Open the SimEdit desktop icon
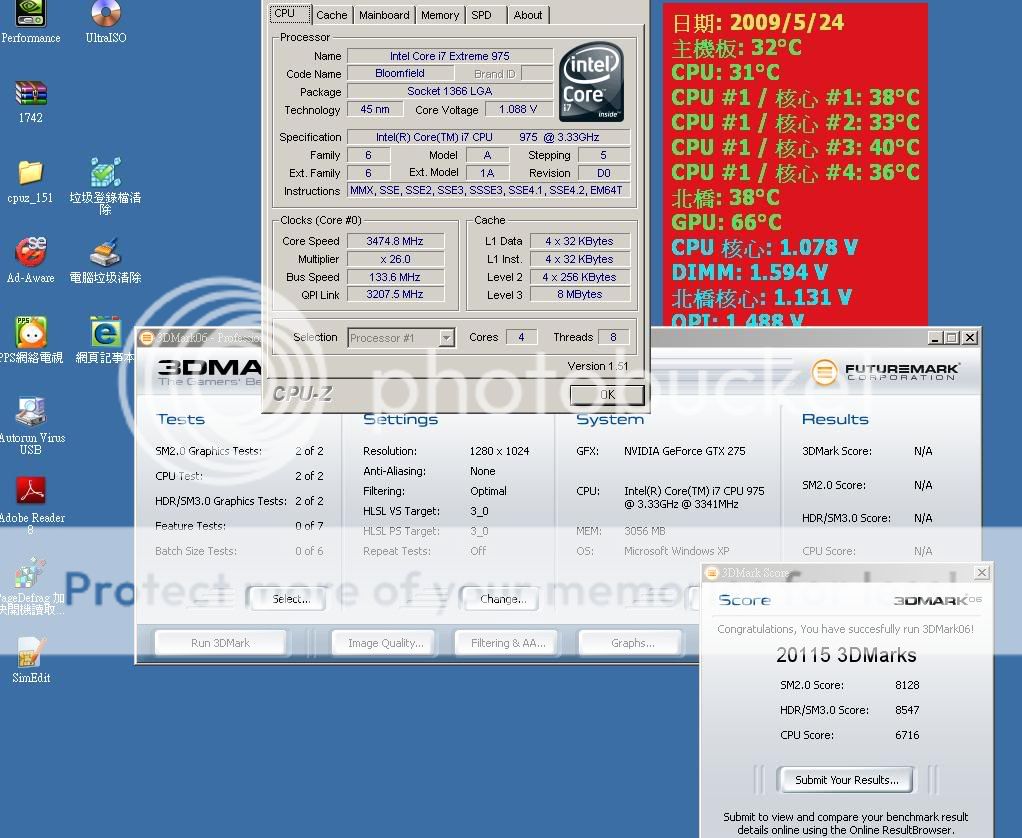Screen dimensions: 1022x838 pyautogui.click(x=31, y=660)
